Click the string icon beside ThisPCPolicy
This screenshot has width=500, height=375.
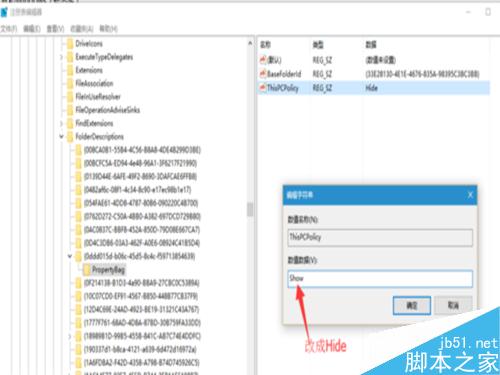pos(263,88)
